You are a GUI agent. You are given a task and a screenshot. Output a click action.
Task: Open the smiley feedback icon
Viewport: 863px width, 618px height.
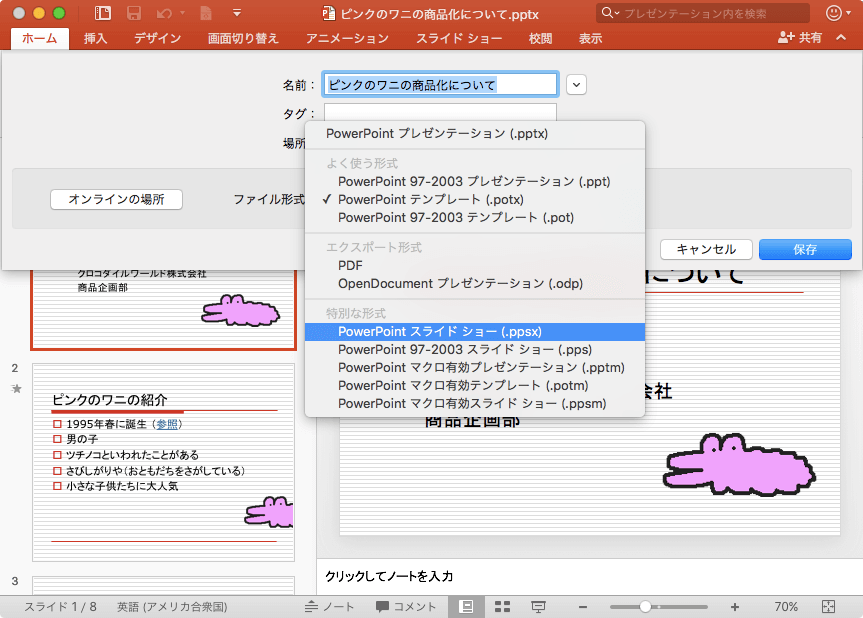(834, 13)
